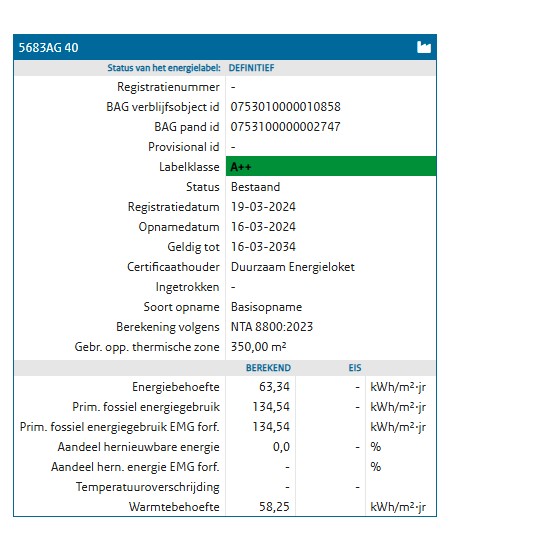Screen dimensions: 539x544
Task: Select the BAG verblijfsobject id value
Action: pos(285,107)
